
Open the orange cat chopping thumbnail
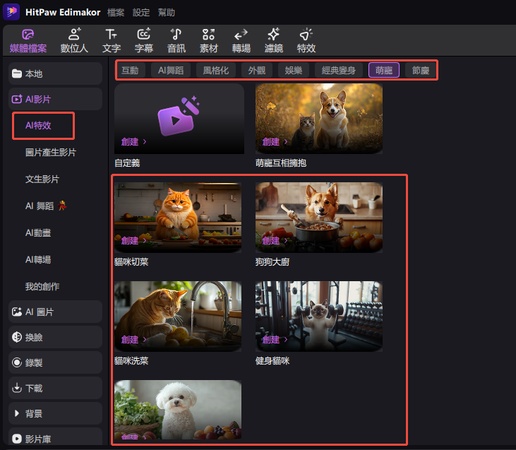coord(178,217)
